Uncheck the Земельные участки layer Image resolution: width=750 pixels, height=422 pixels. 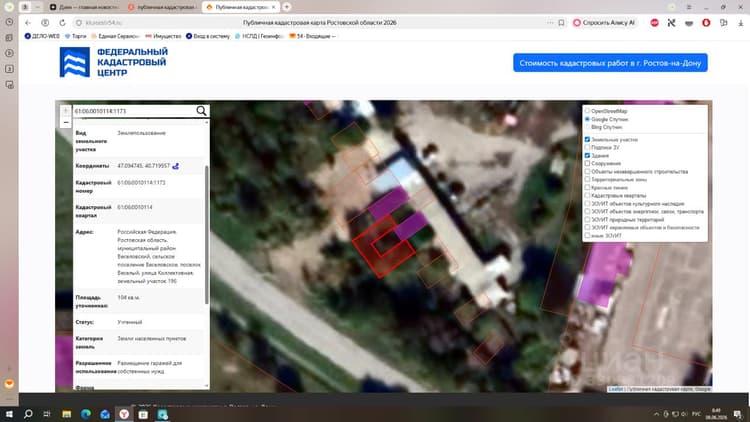(x=587, y=139)
